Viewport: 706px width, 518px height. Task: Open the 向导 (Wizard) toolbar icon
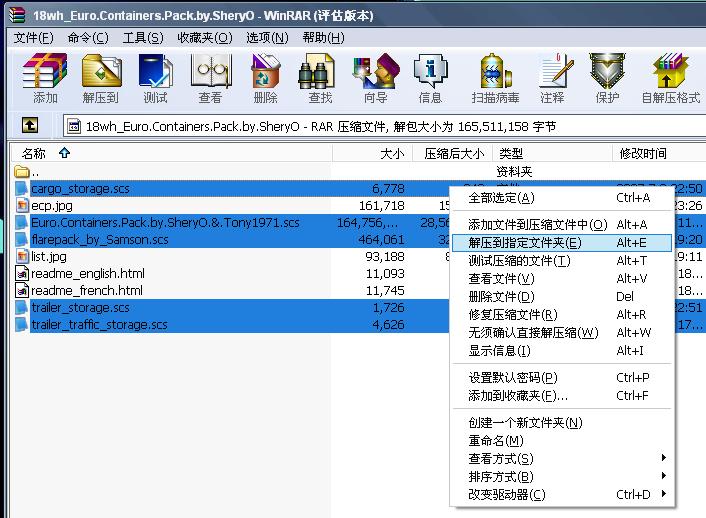[x=376, y=71]
